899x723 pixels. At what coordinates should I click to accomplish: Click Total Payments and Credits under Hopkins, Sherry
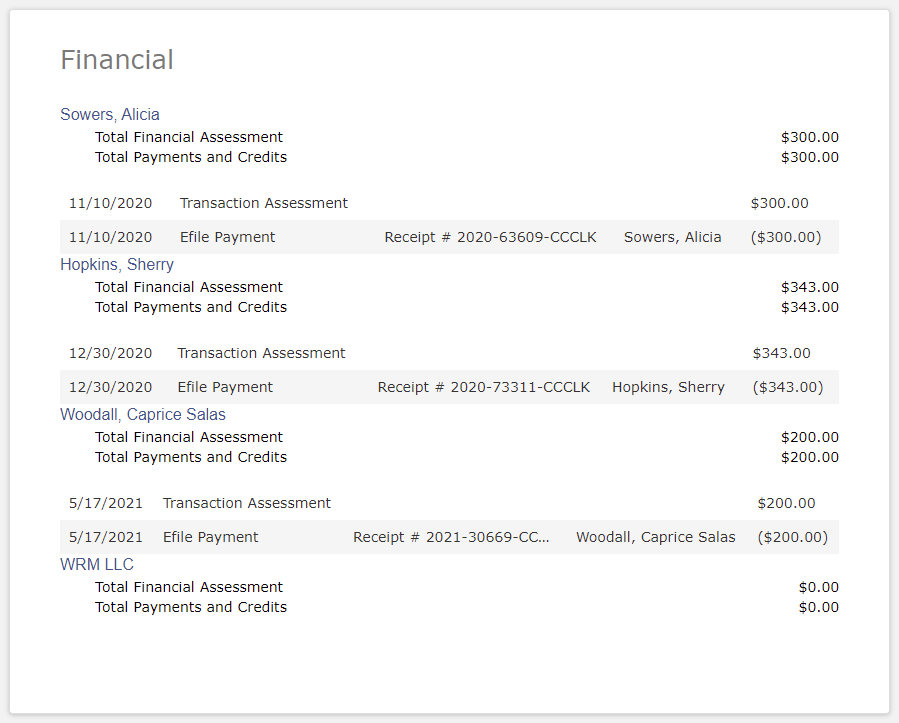coord(191,307)
